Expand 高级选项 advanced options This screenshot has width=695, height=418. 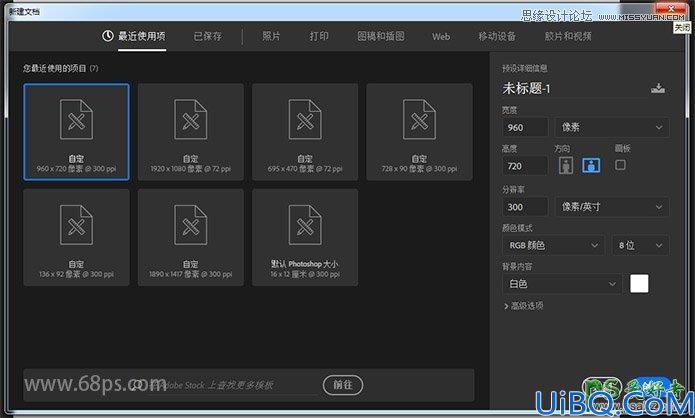tap(523, 305)
